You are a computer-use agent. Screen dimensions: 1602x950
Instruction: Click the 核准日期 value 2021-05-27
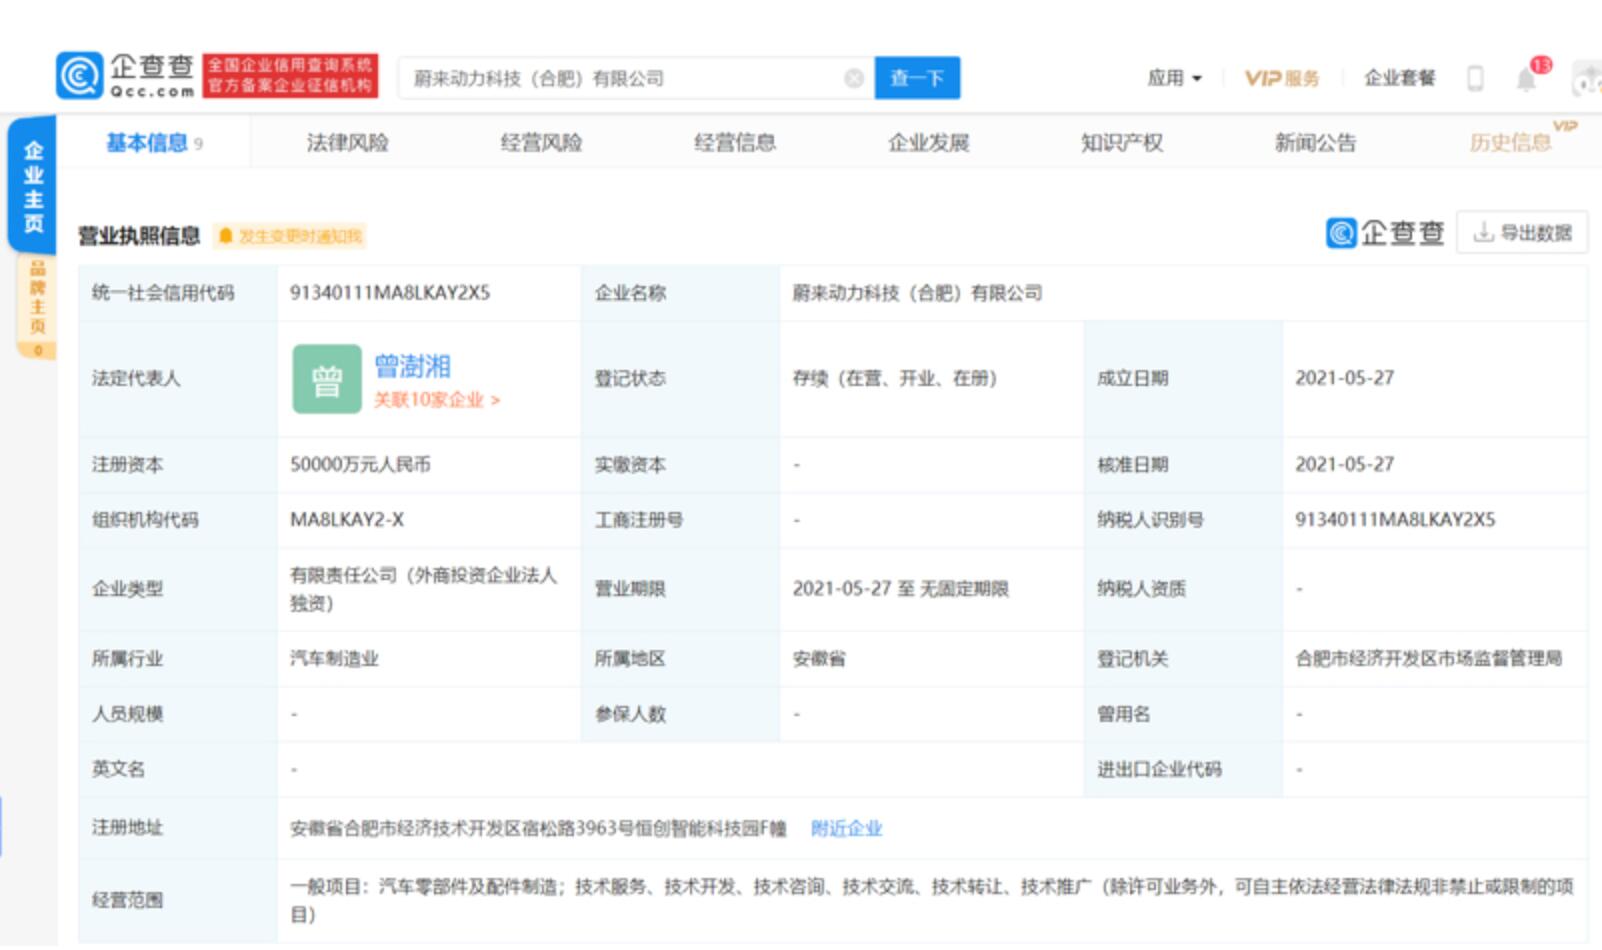[x=1344, y=465]
